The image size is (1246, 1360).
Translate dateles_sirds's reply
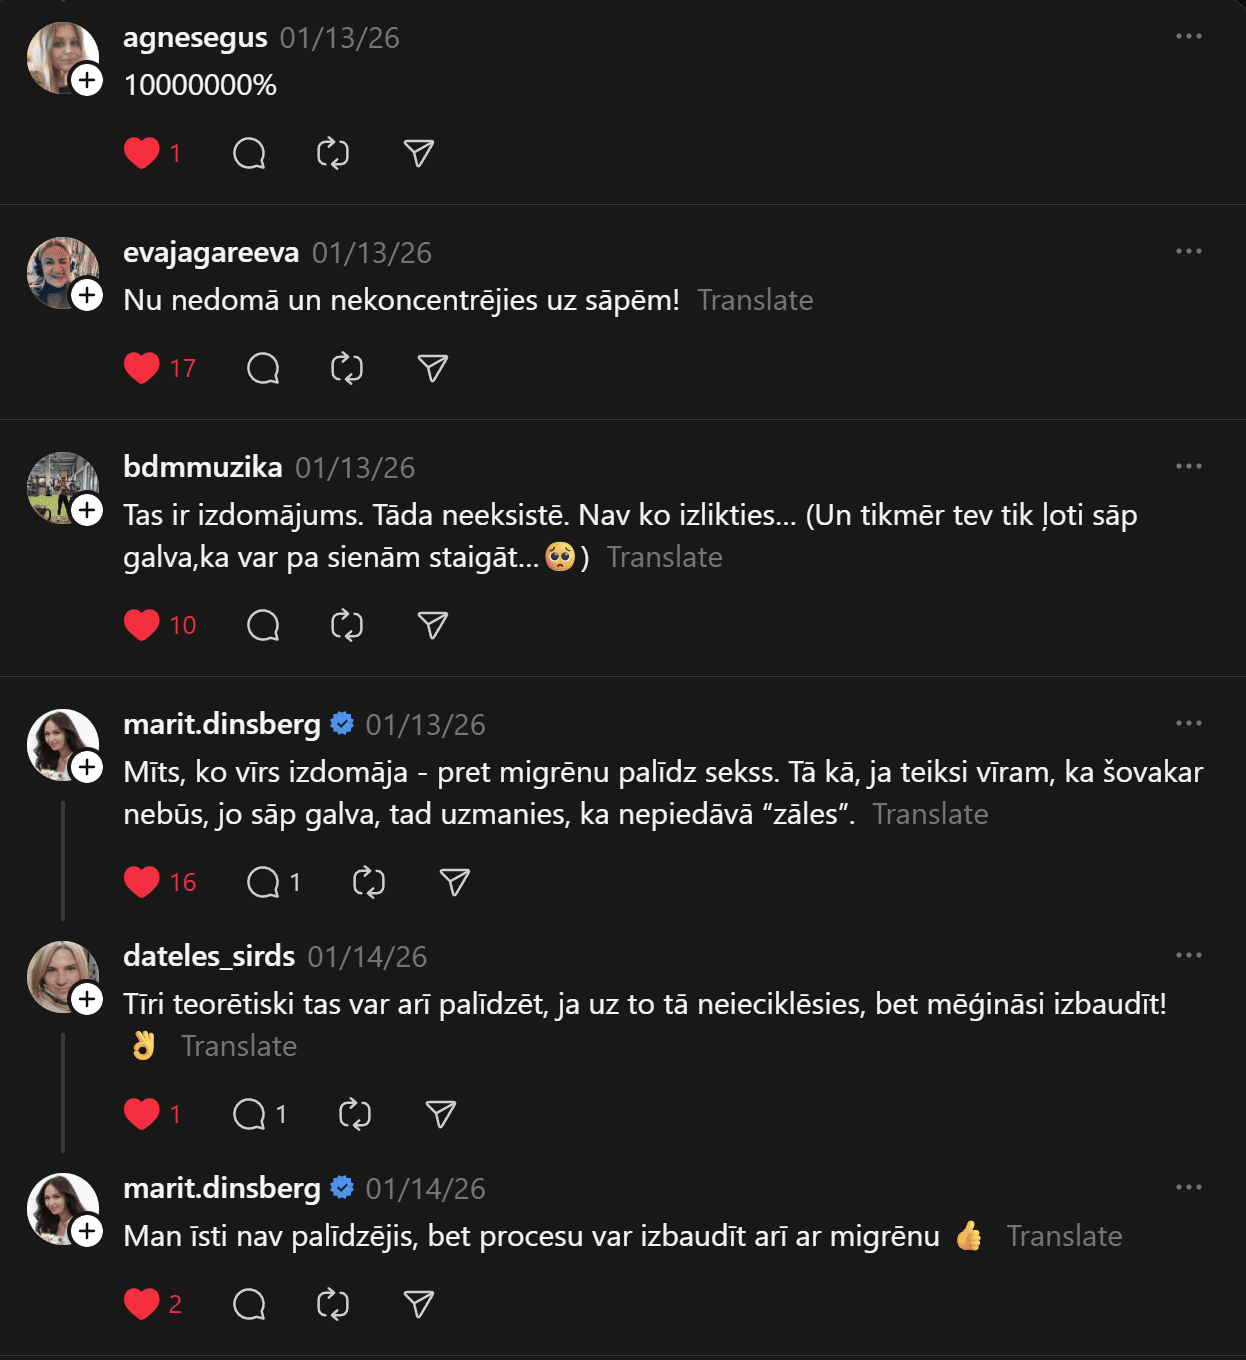239,1046
